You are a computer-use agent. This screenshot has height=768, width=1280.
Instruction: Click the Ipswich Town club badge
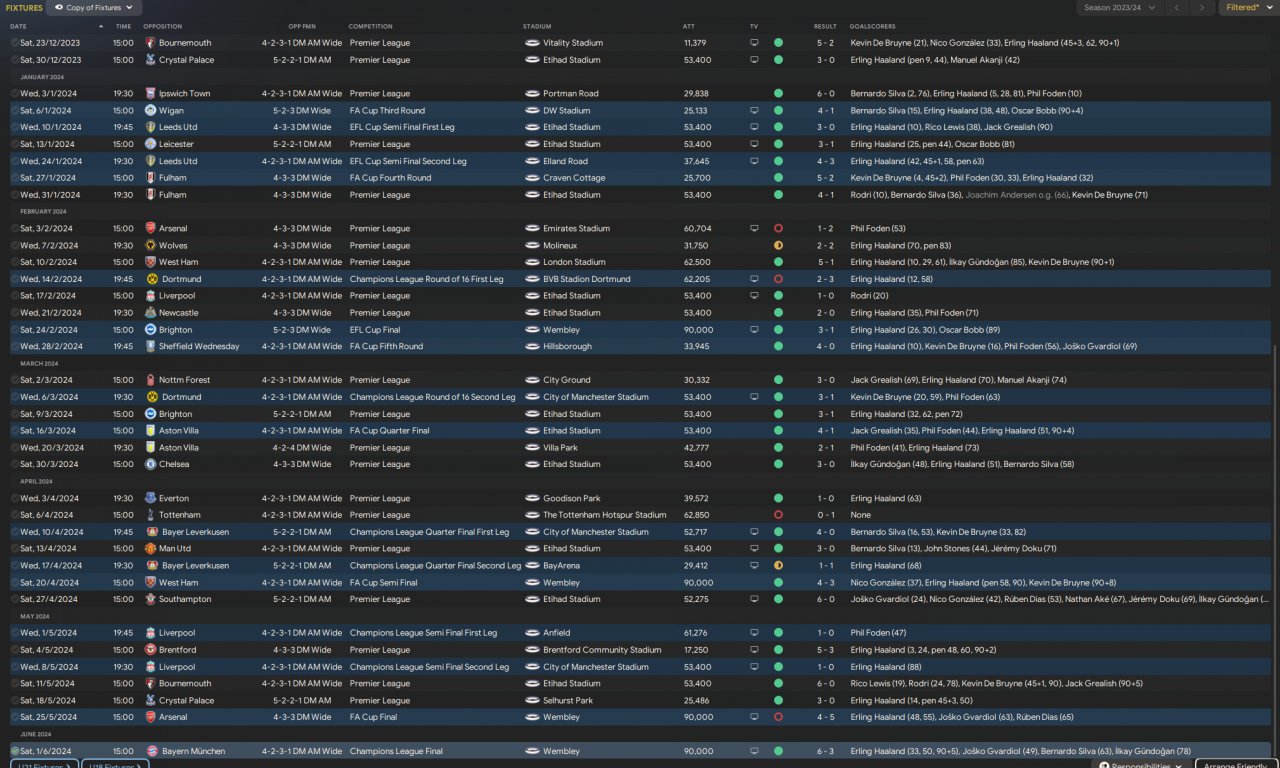coord(152,94)
